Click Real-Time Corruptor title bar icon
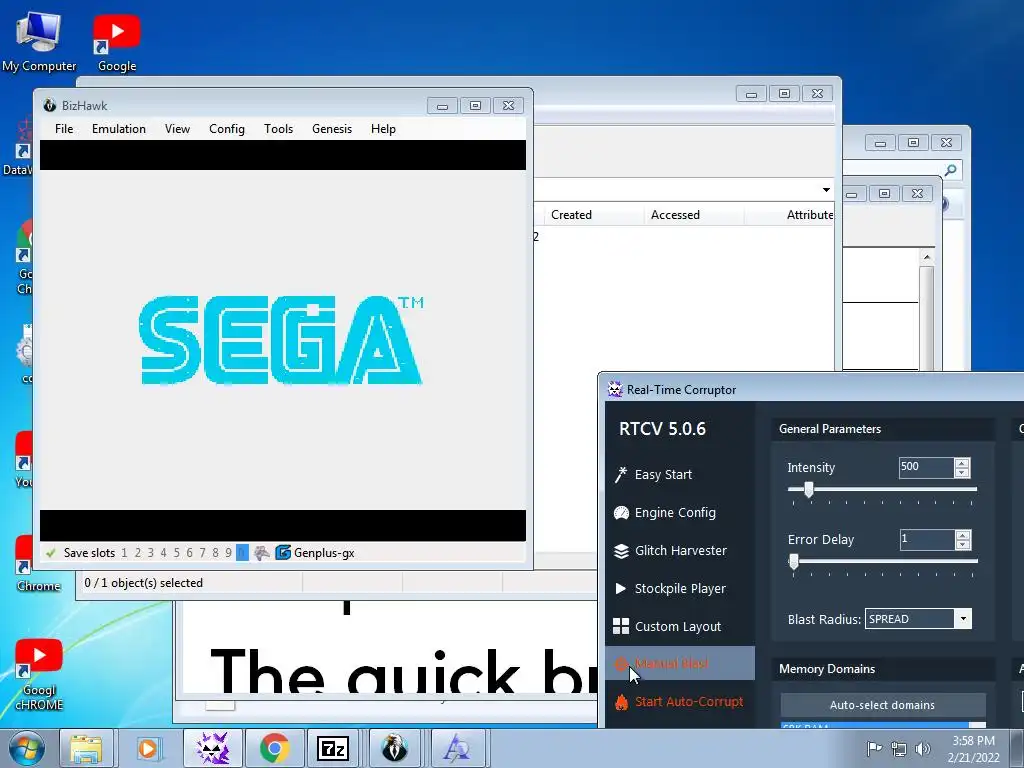 coord(615,389)
